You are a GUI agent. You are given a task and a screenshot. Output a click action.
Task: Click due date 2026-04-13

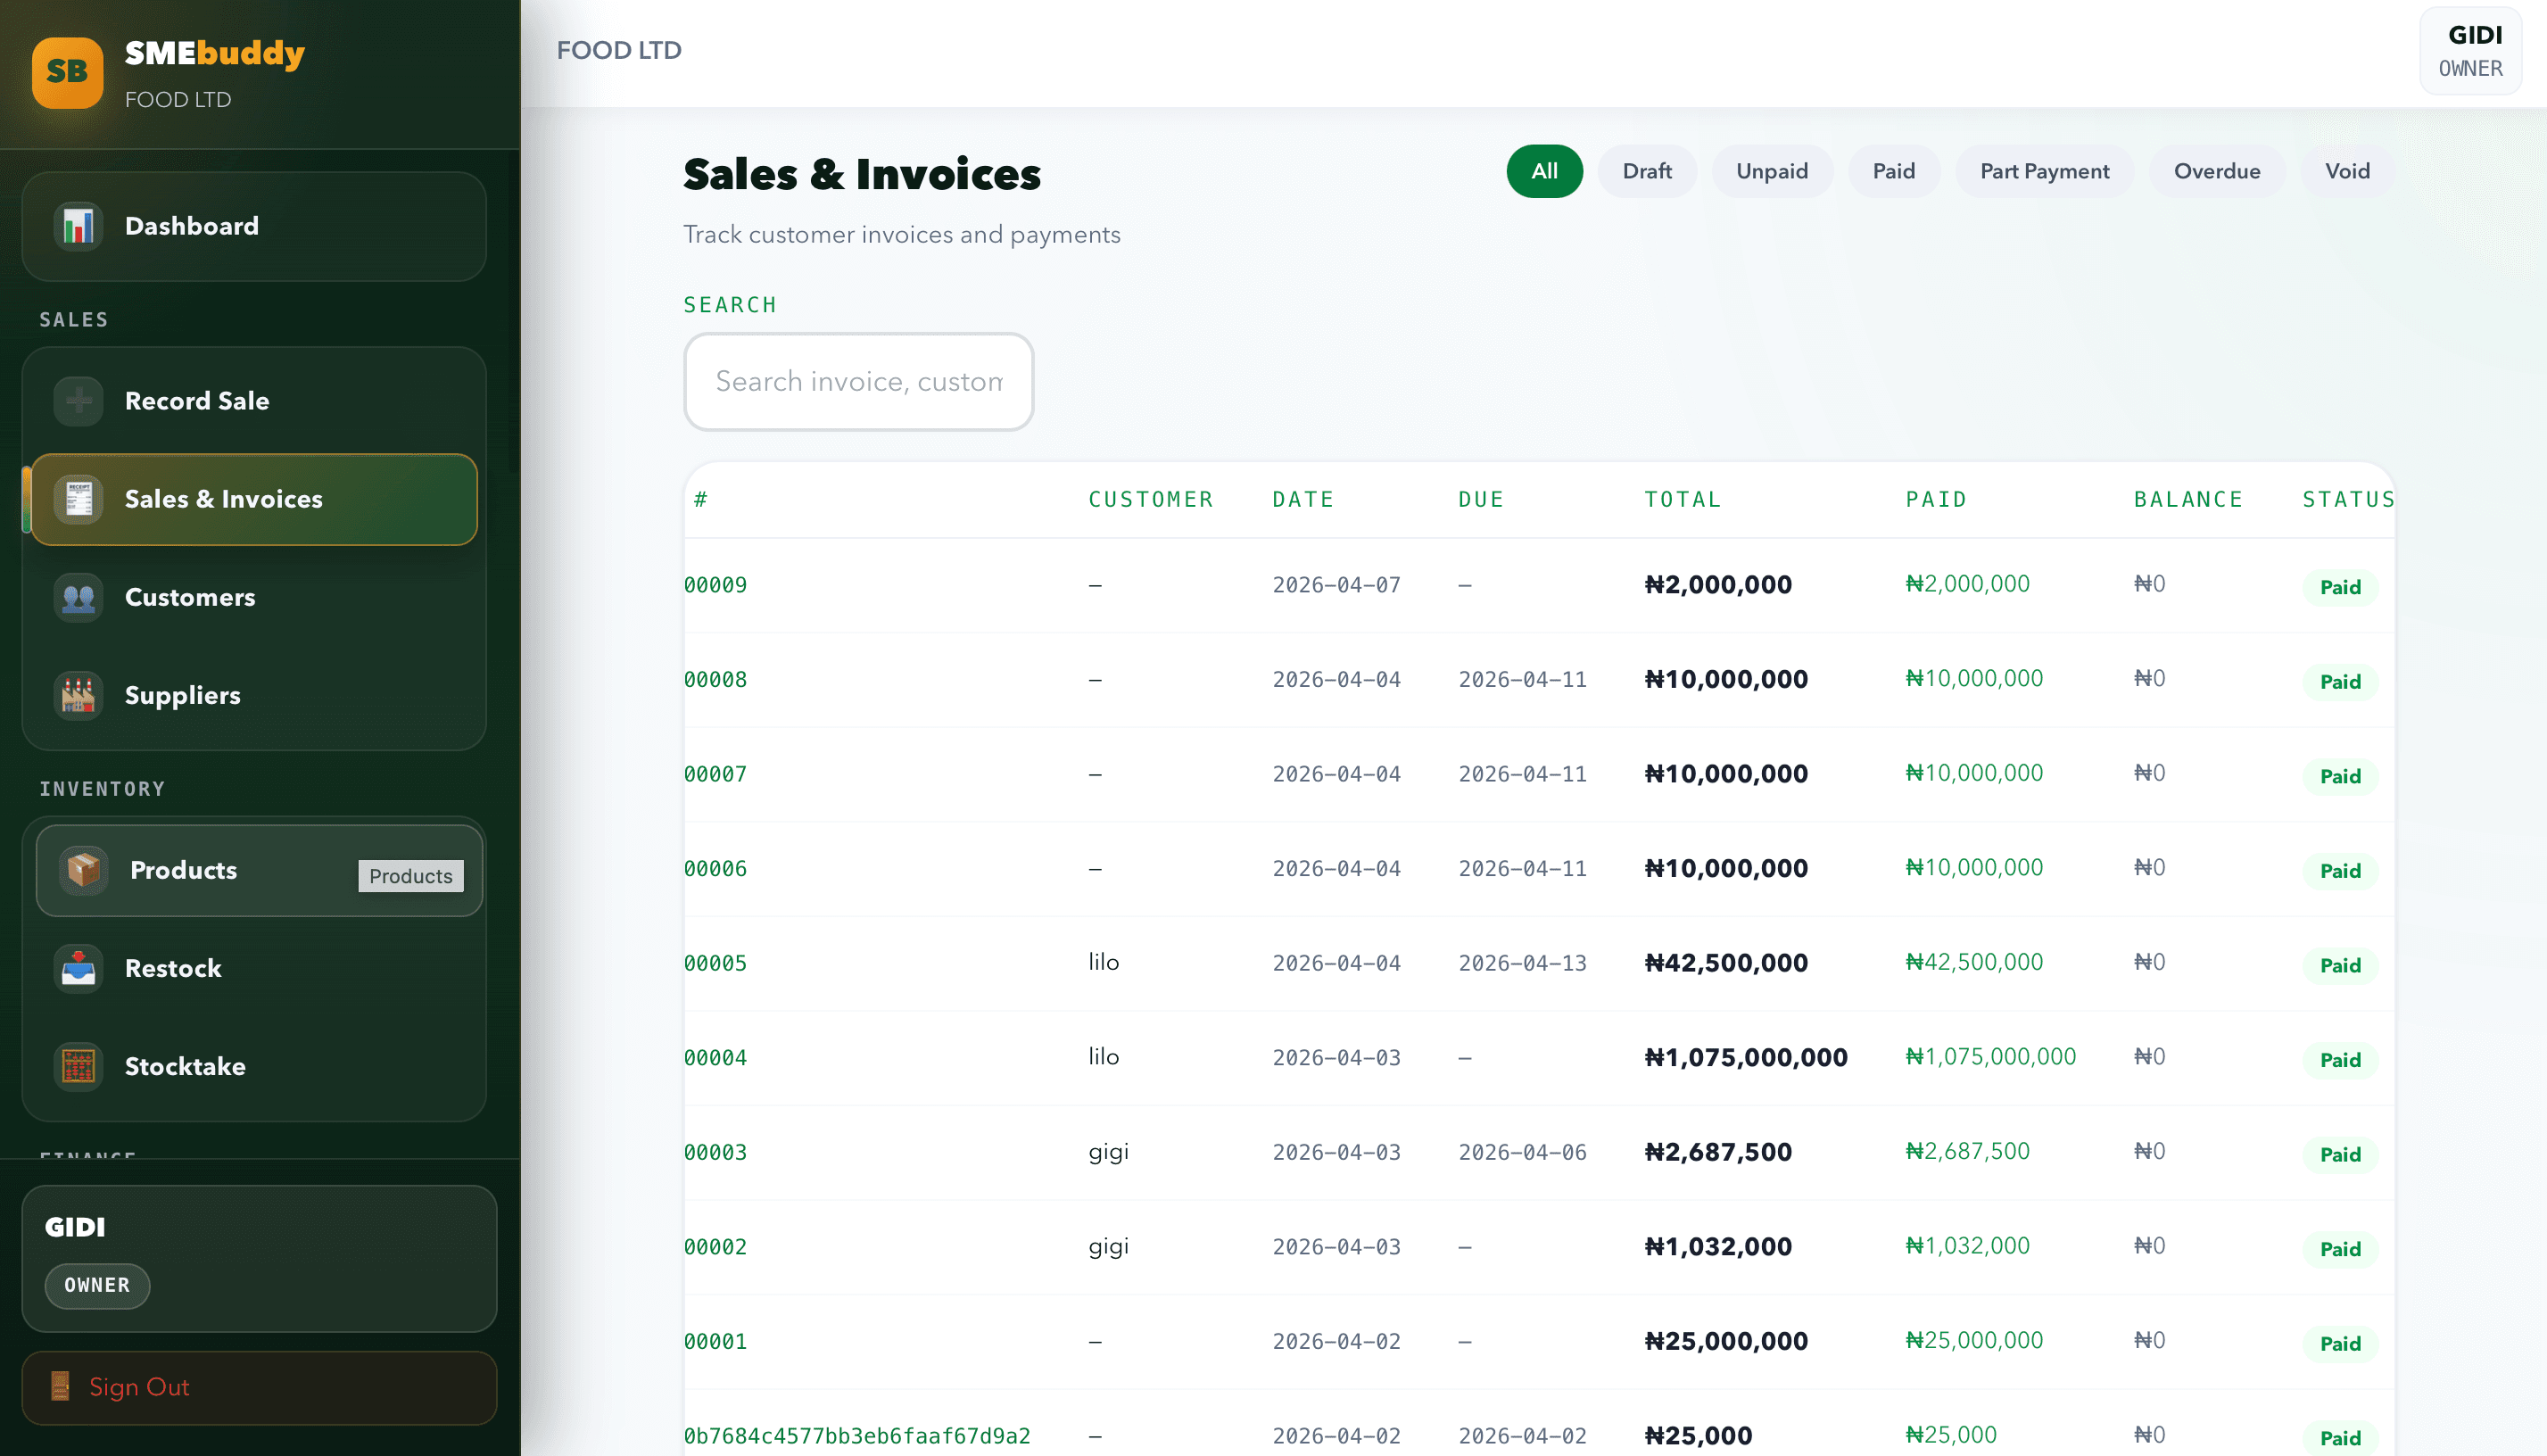tap(1522, 963)
